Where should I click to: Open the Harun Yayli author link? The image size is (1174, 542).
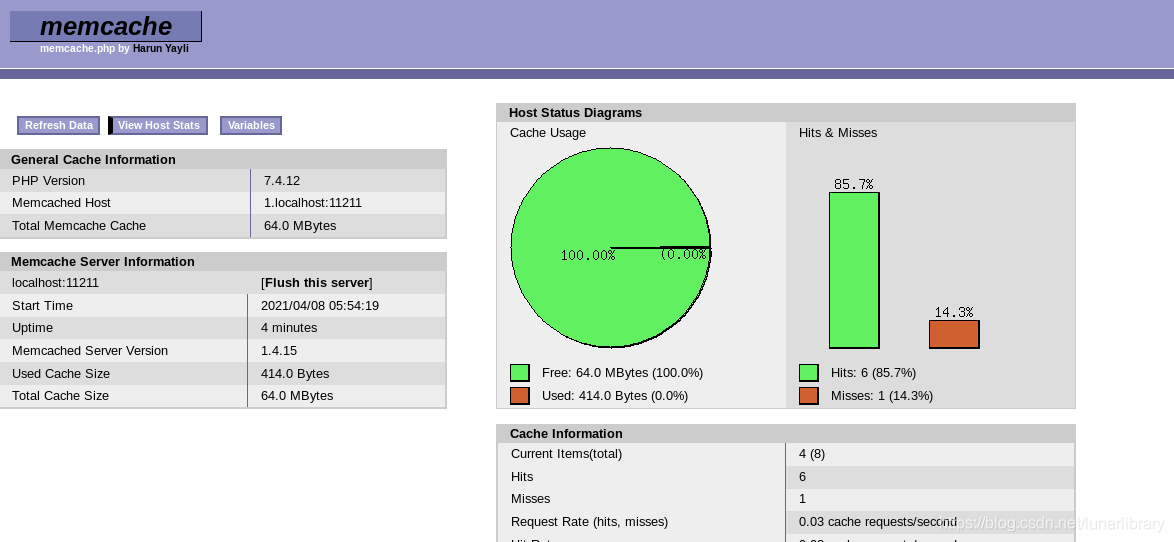pos(160,49)
